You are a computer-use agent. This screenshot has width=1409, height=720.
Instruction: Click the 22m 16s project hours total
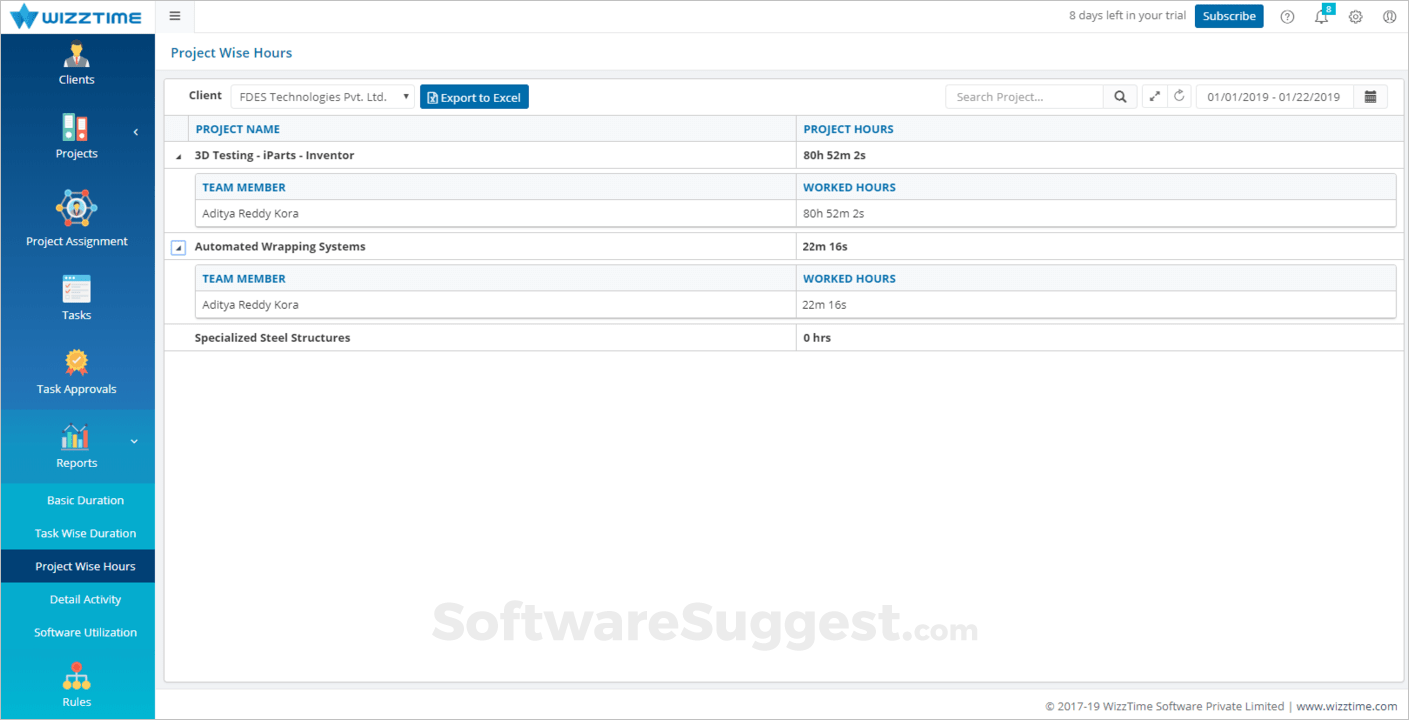(825, 247)
